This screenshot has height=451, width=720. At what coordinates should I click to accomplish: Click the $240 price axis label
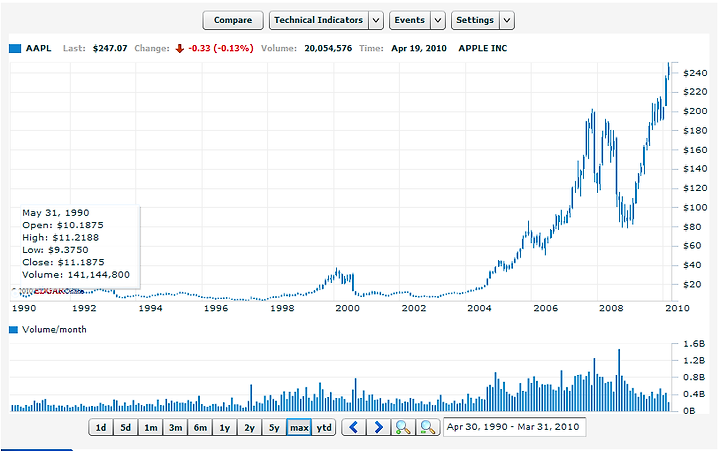695,73
